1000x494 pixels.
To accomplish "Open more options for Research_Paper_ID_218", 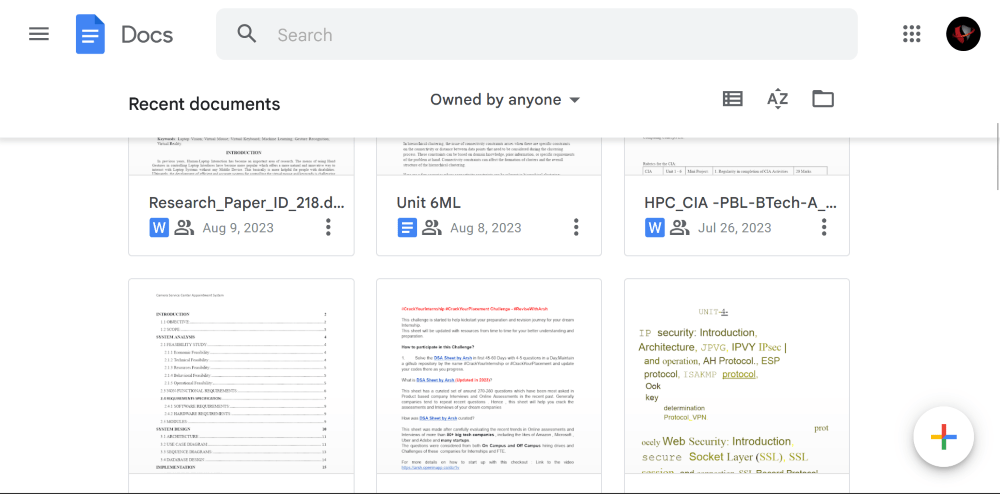I will [328, 228].
